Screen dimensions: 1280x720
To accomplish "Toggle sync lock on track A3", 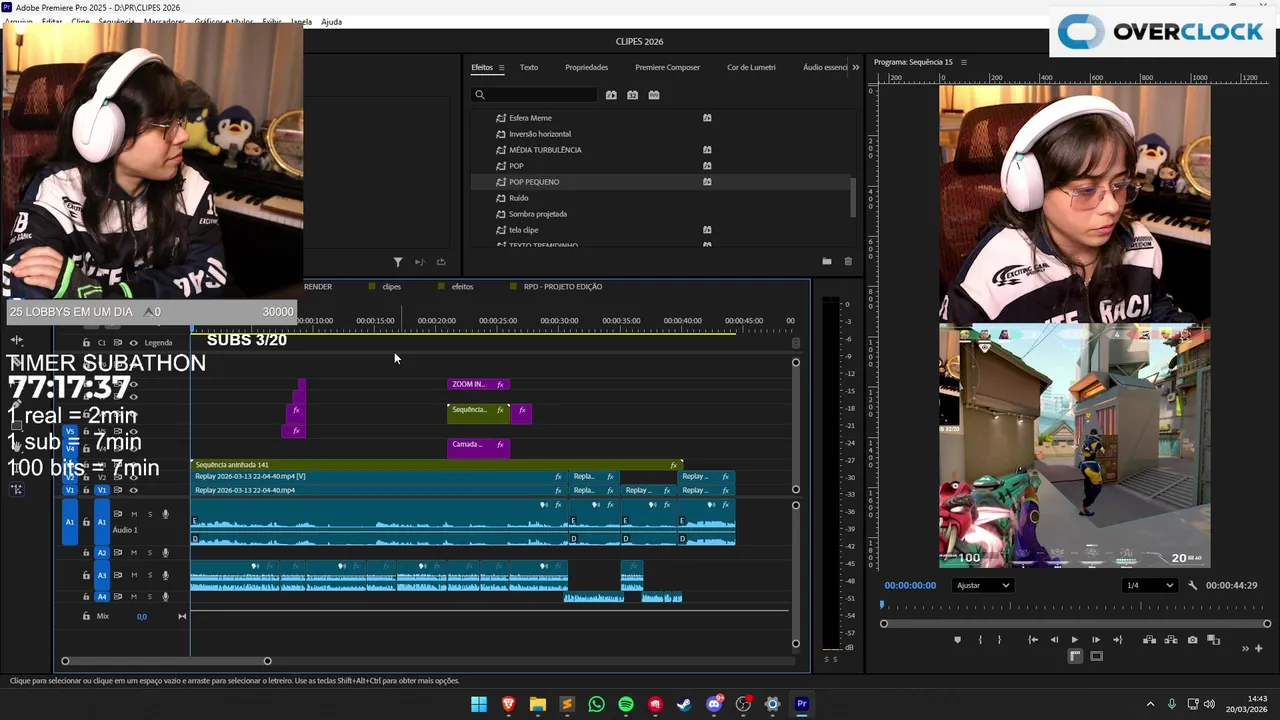I will click(117, 575).
